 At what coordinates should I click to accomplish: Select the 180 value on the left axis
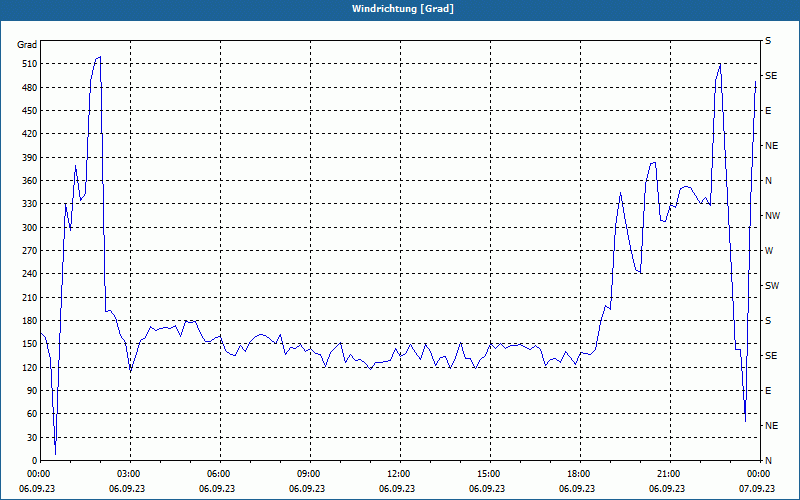click(28, 321)
